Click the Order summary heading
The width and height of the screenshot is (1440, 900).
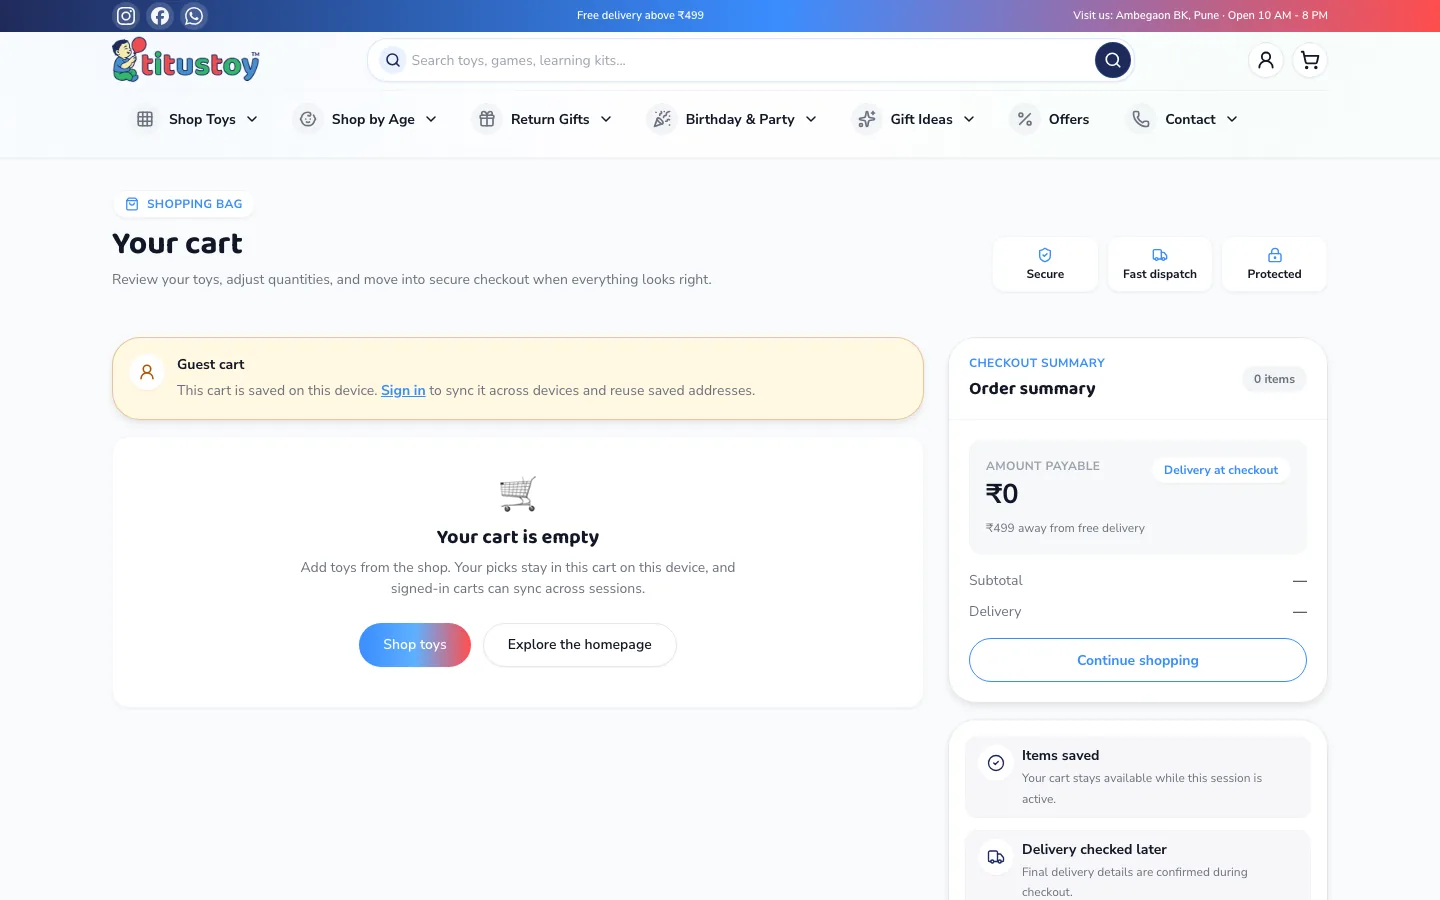pyautogui.click(x=1032, y=389)
